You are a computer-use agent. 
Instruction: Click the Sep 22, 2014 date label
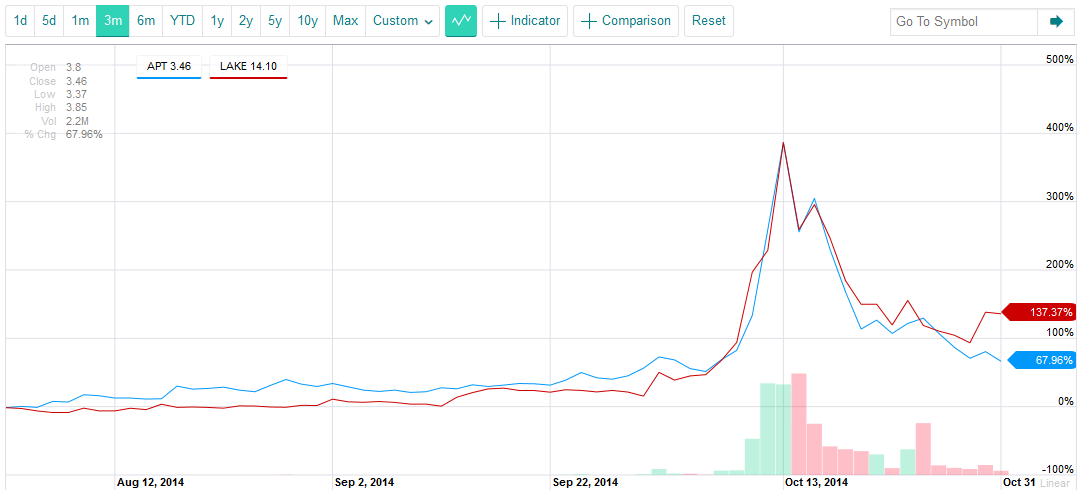click(585, 483)
